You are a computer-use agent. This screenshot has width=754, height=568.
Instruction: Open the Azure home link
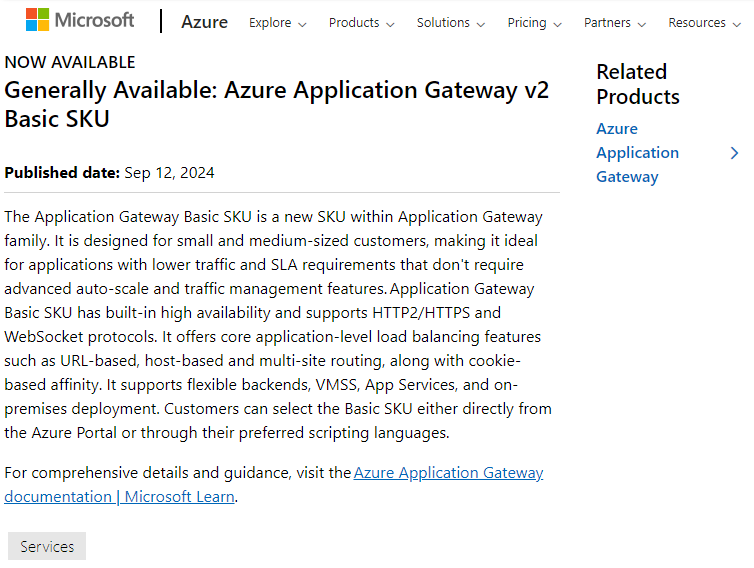(x=204, y=22)
